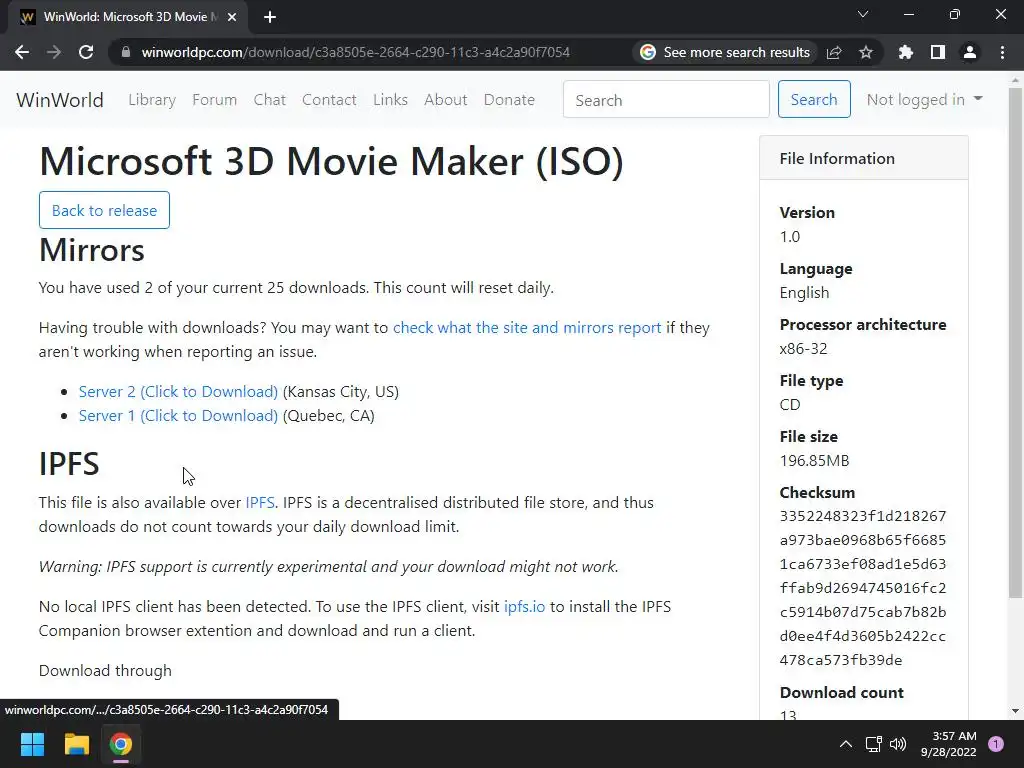The width and height of the screenshot is (1024, 768).
Task: Open the Library menu item
Action: pyautogui.click(x=152, y=100)
